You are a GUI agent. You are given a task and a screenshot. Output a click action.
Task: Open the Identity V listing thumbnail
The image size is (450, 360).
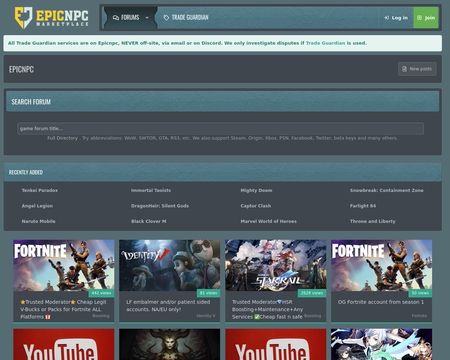tap(170, 265)
